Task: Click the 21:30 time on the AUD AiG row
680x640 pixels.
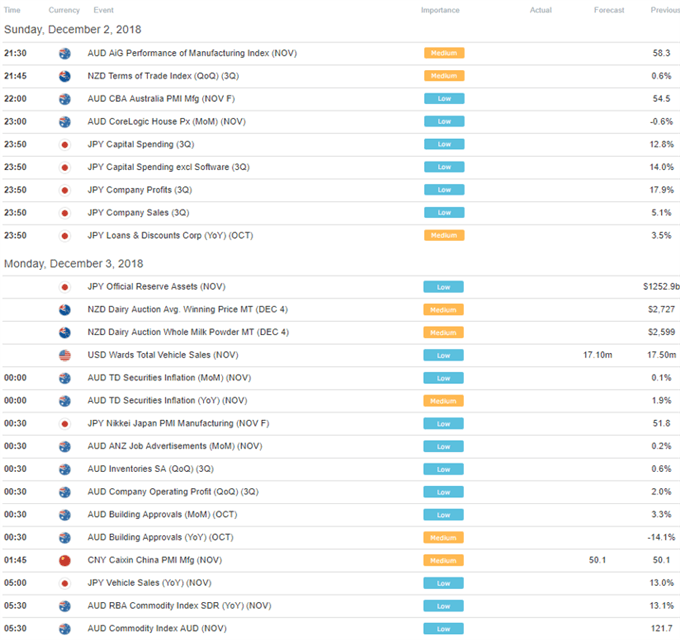Action: 15,53
